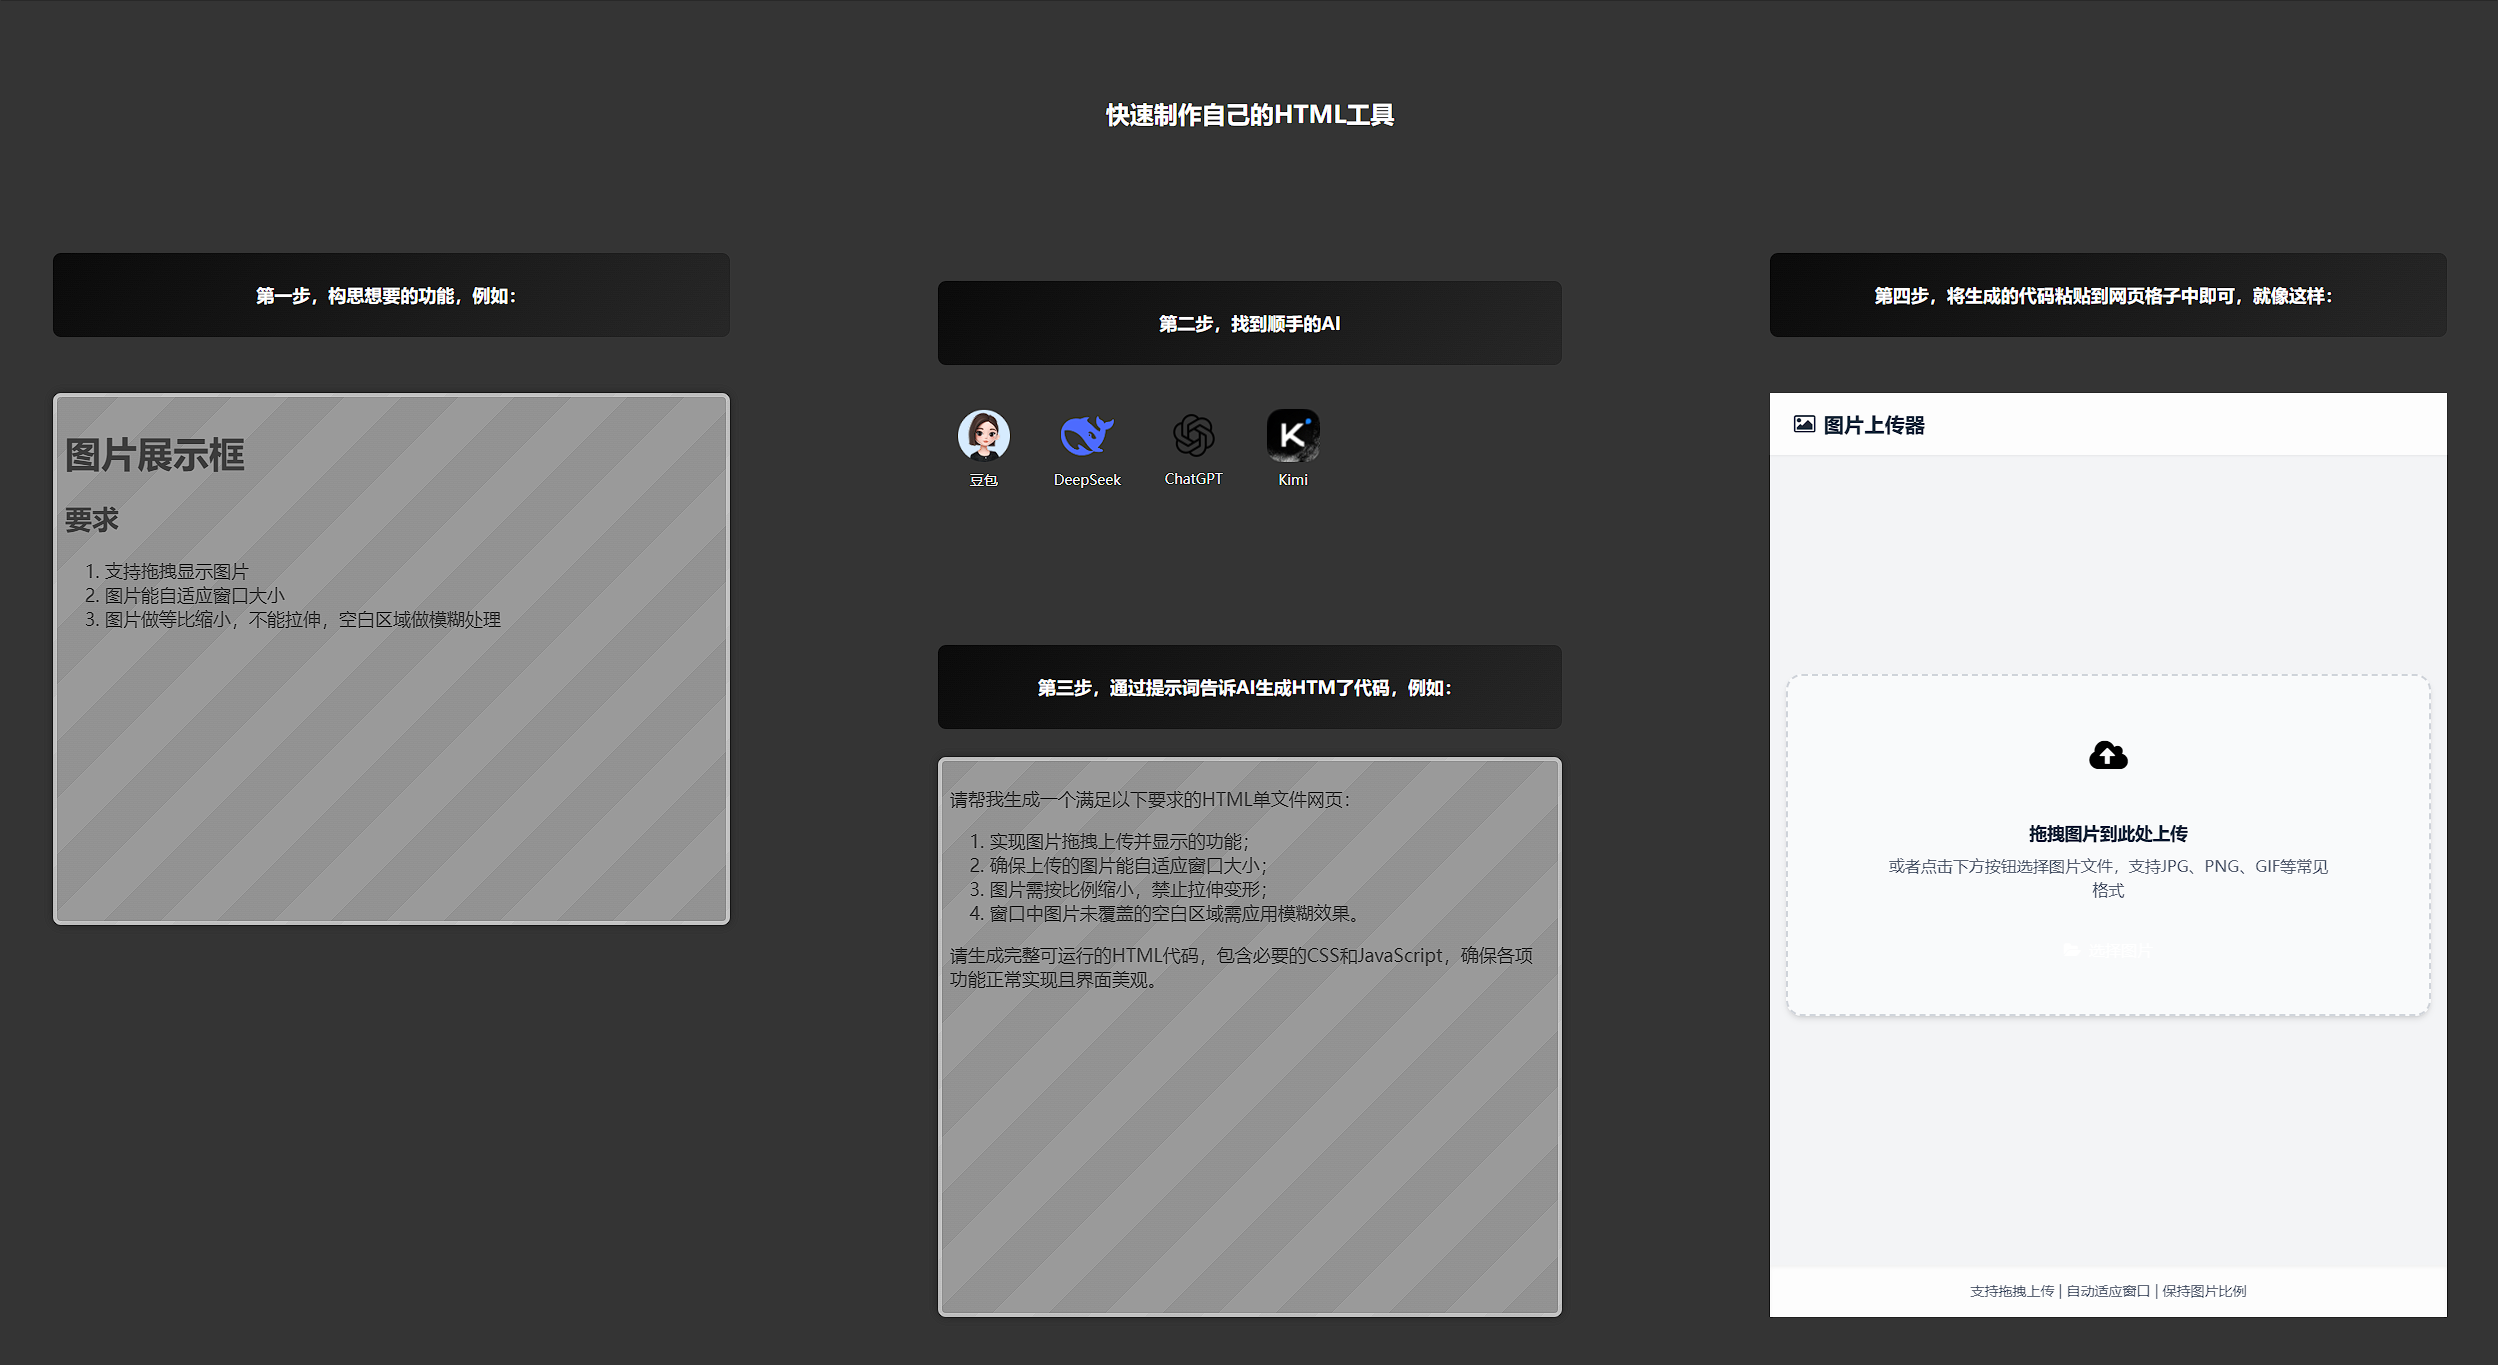Click the DeepSeek text label
Image resolution: width=2498 pixels, height=1365 pixels.
tap(1087, 480)
